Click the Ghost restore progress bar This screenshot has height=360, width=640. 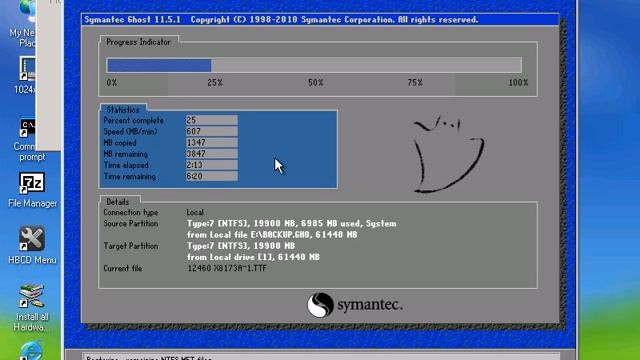314,65
